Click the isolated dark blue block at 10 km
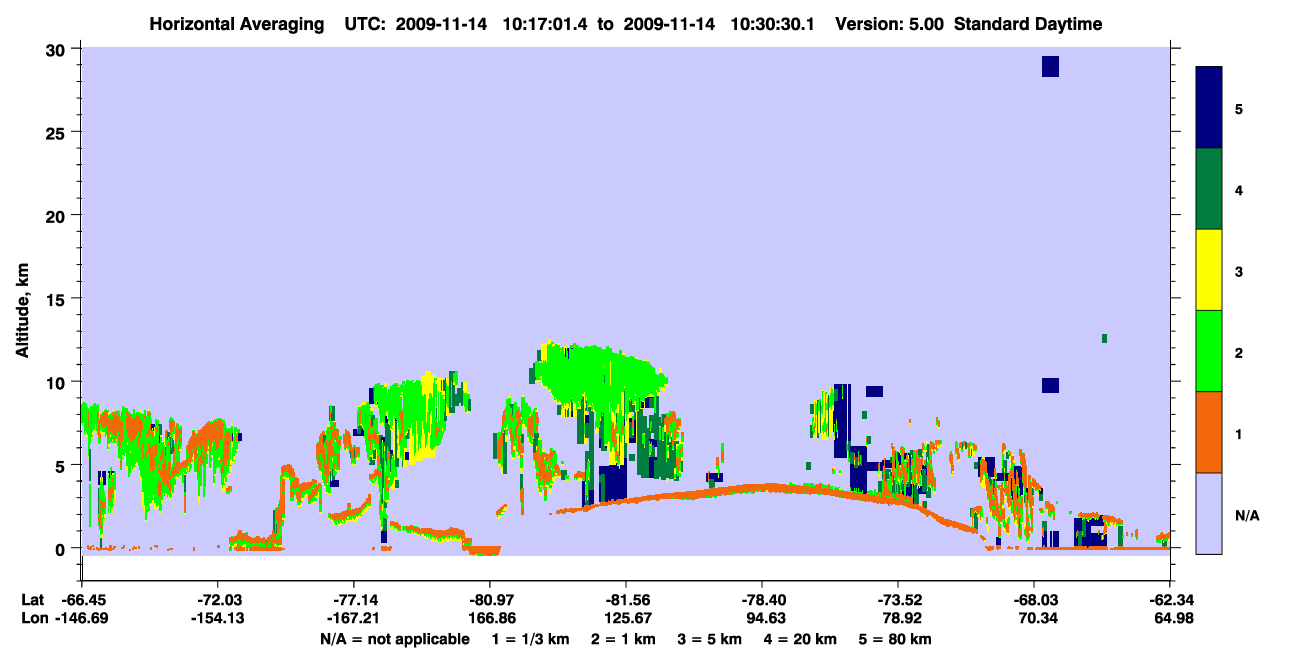The width and height of the screenshot is (1300, 667). [x=1050, y=385]
